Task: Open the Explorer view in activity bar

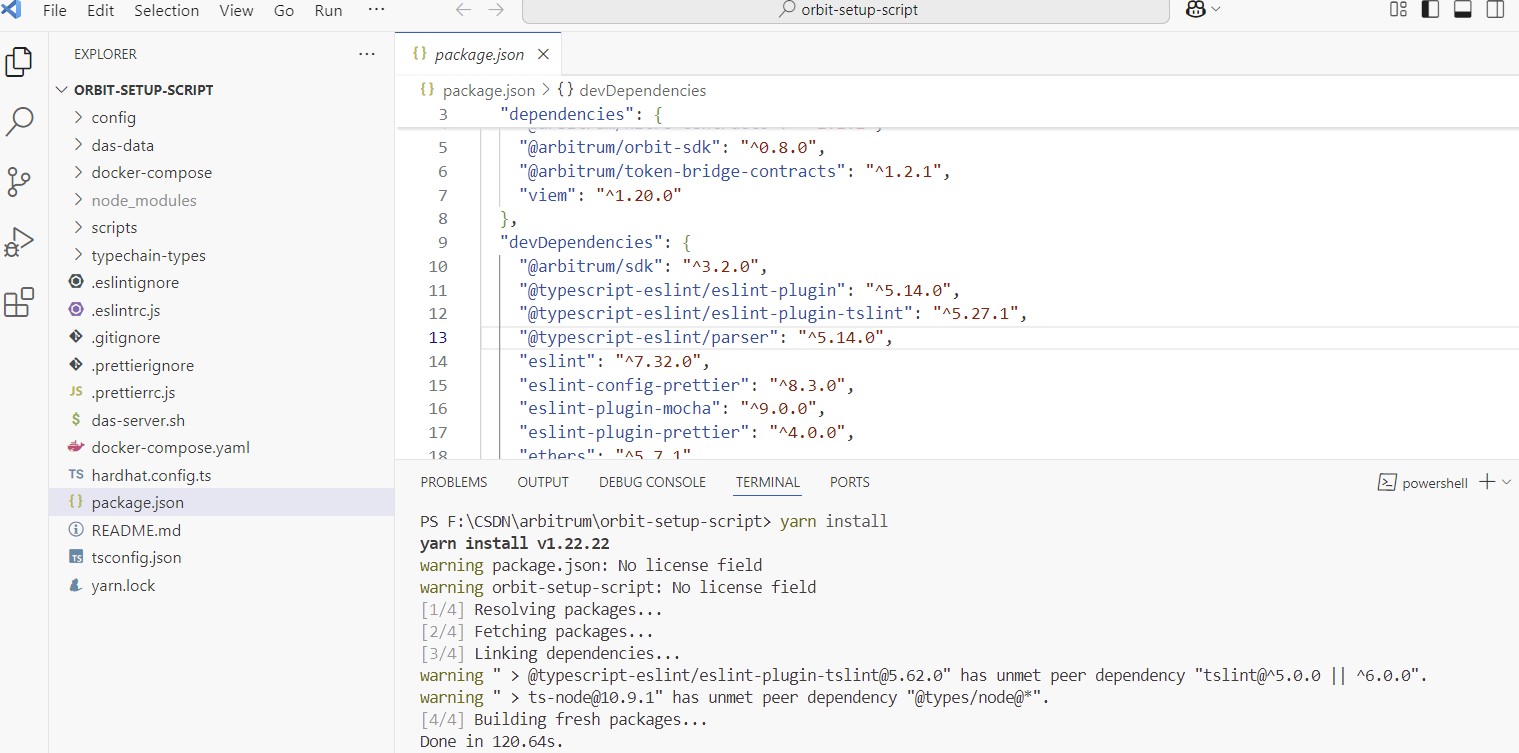Action: click(19, 62)
